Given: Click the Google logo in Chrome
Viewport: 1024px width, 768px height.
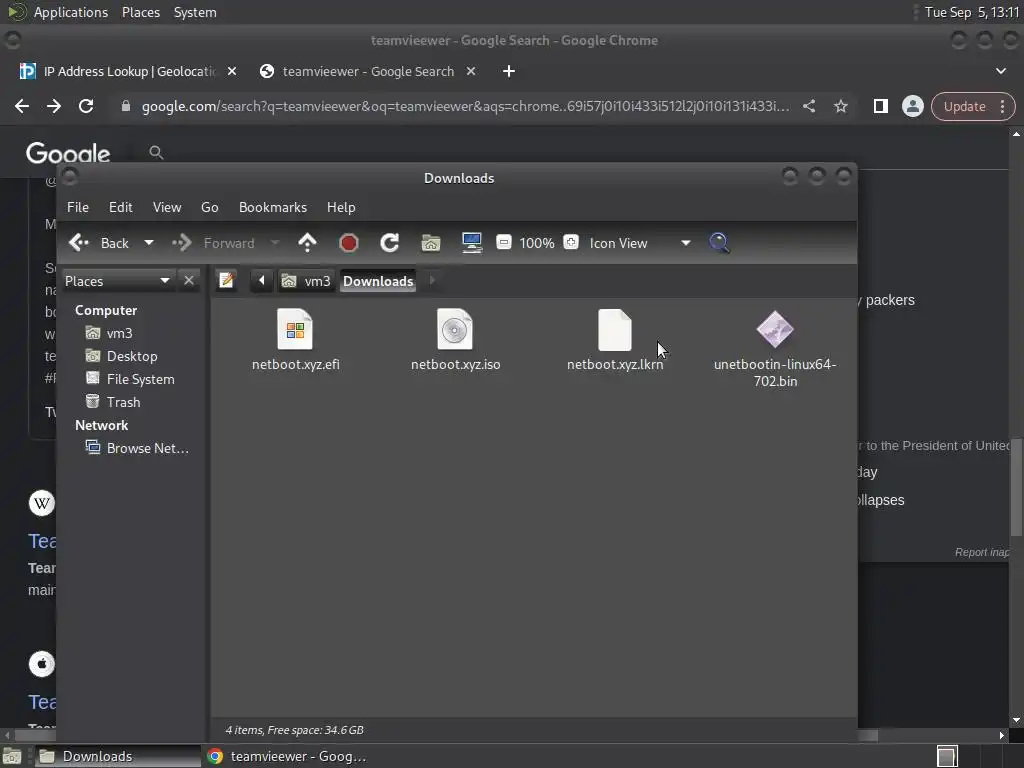Looking at the screenshot, I should (68, 153).
